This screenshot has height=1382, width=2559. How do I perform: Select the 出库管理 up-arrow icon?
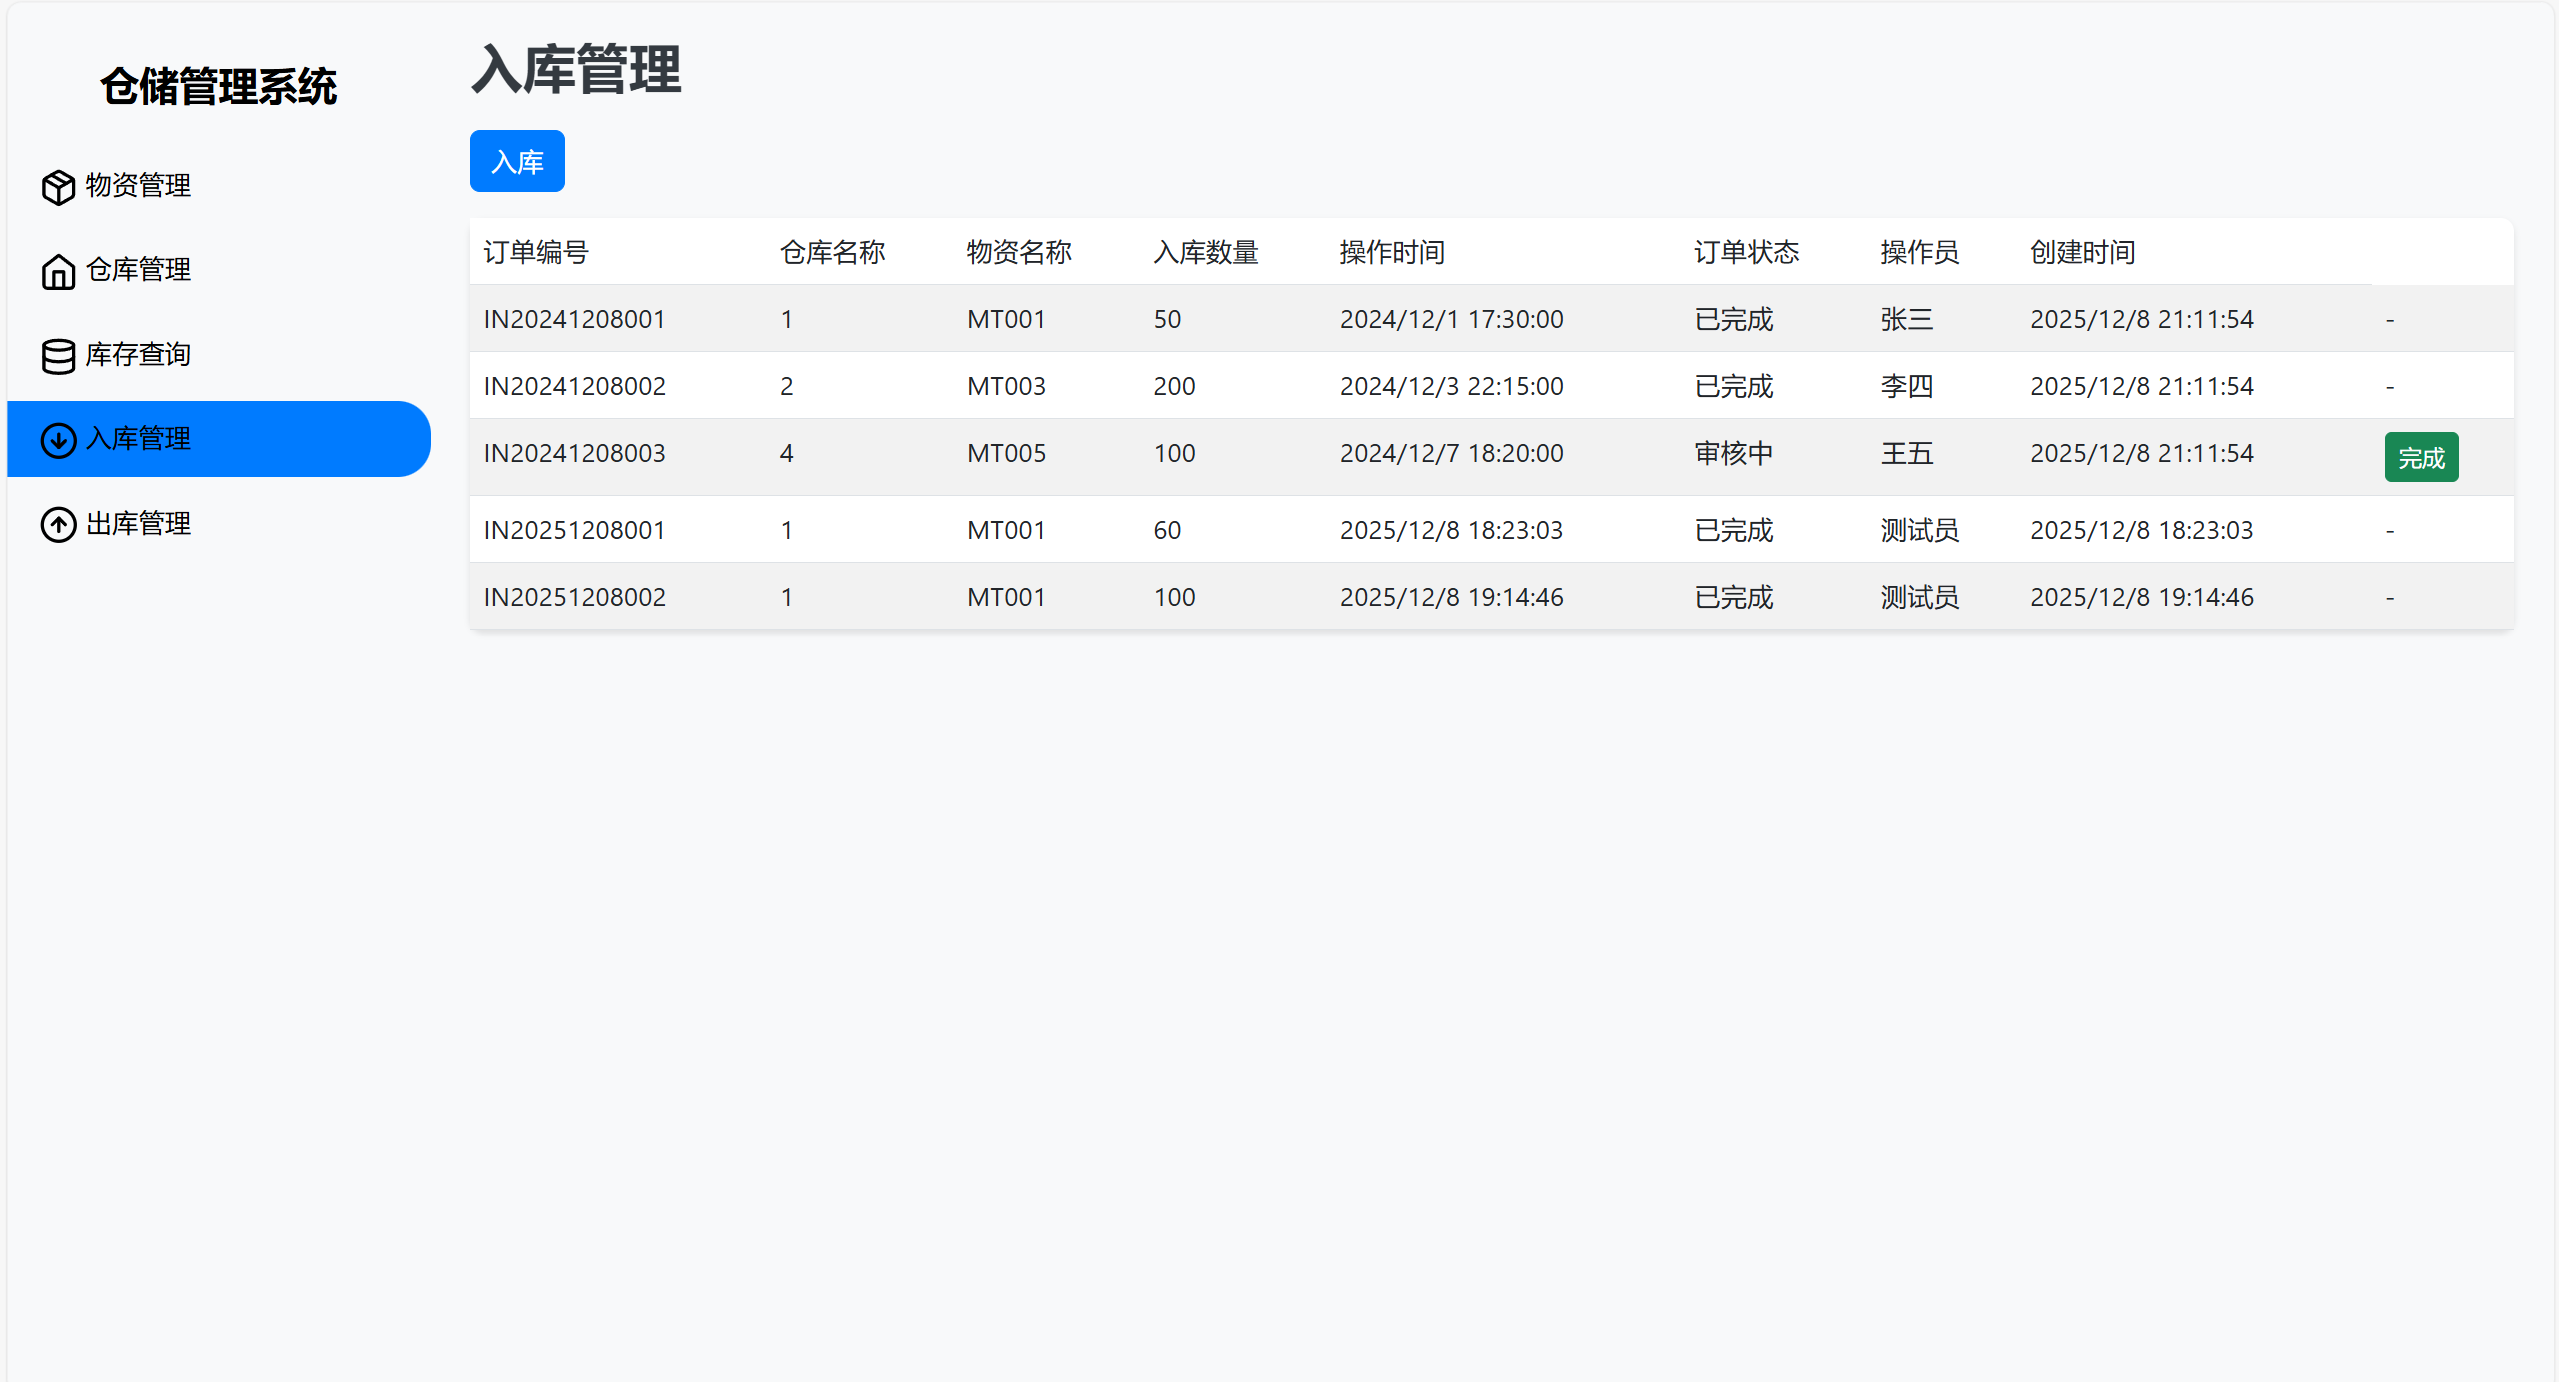[x=57, y=524]
